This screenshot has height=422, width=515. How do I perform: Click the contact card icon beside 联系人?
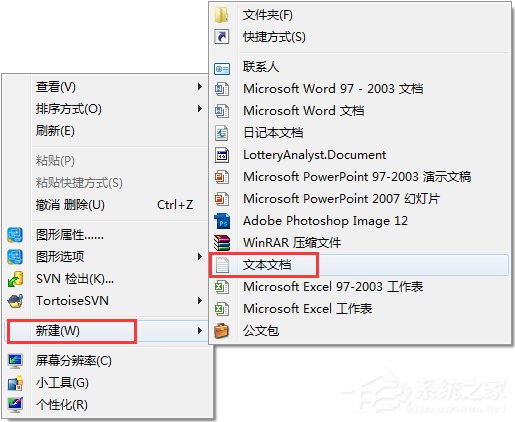(x=222, y=69)
